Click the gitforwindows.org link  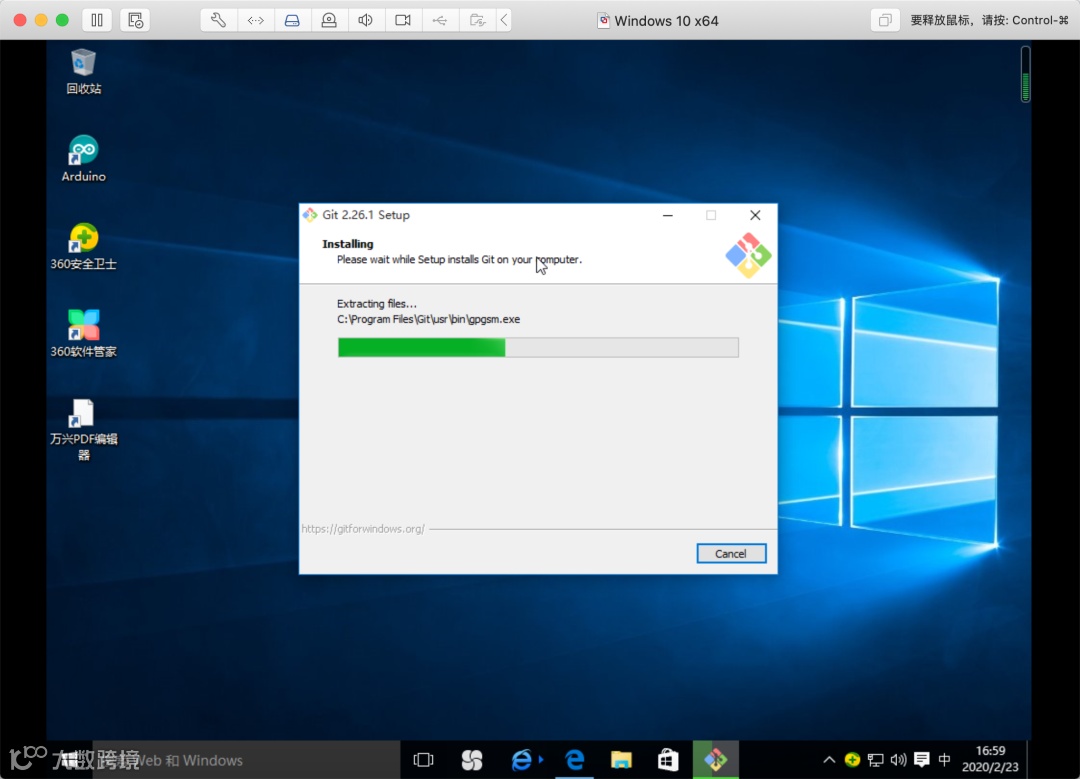pos(363,529)
